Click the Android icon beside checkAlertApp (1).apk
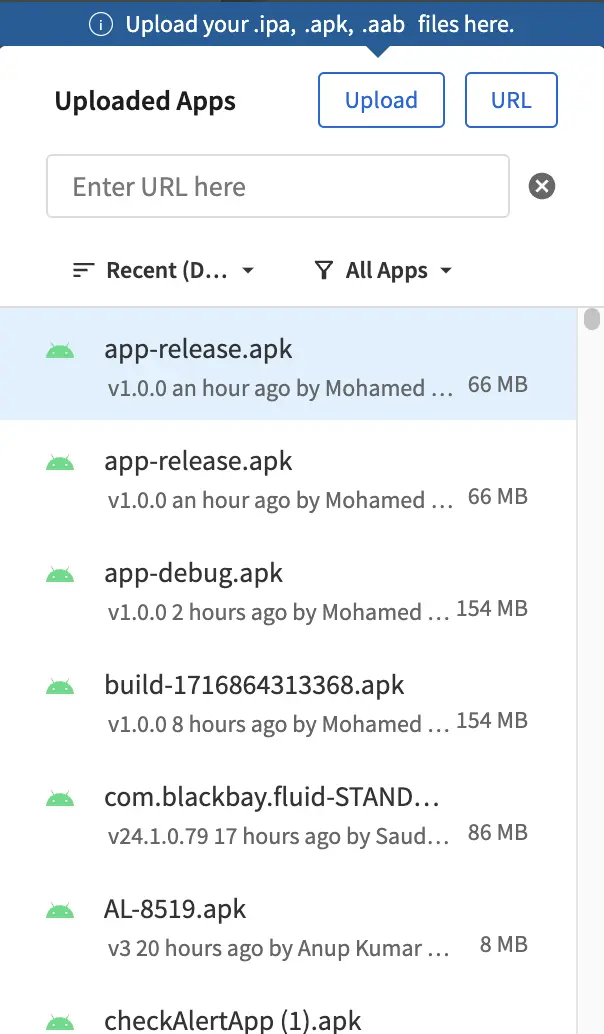The image size is (604, 1034). pyautogui.click(x=60, y=1022)
